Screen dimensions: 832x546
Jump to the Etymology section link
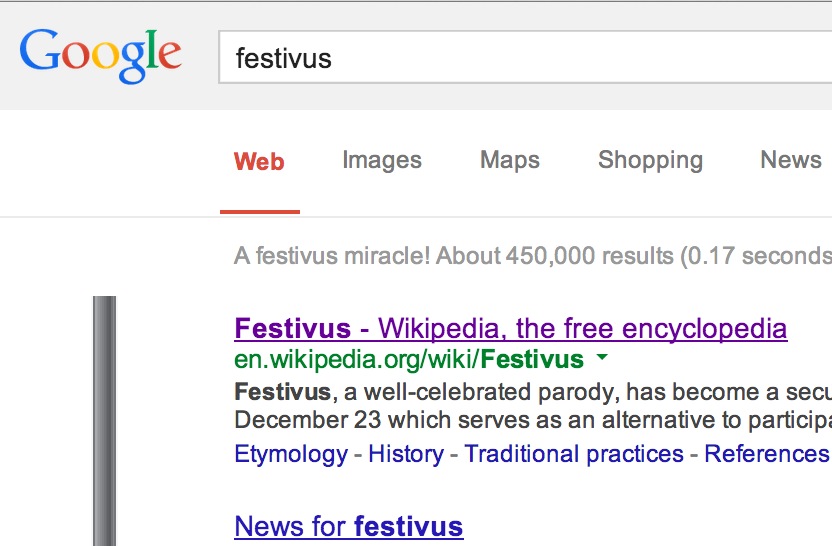point(290,454)
